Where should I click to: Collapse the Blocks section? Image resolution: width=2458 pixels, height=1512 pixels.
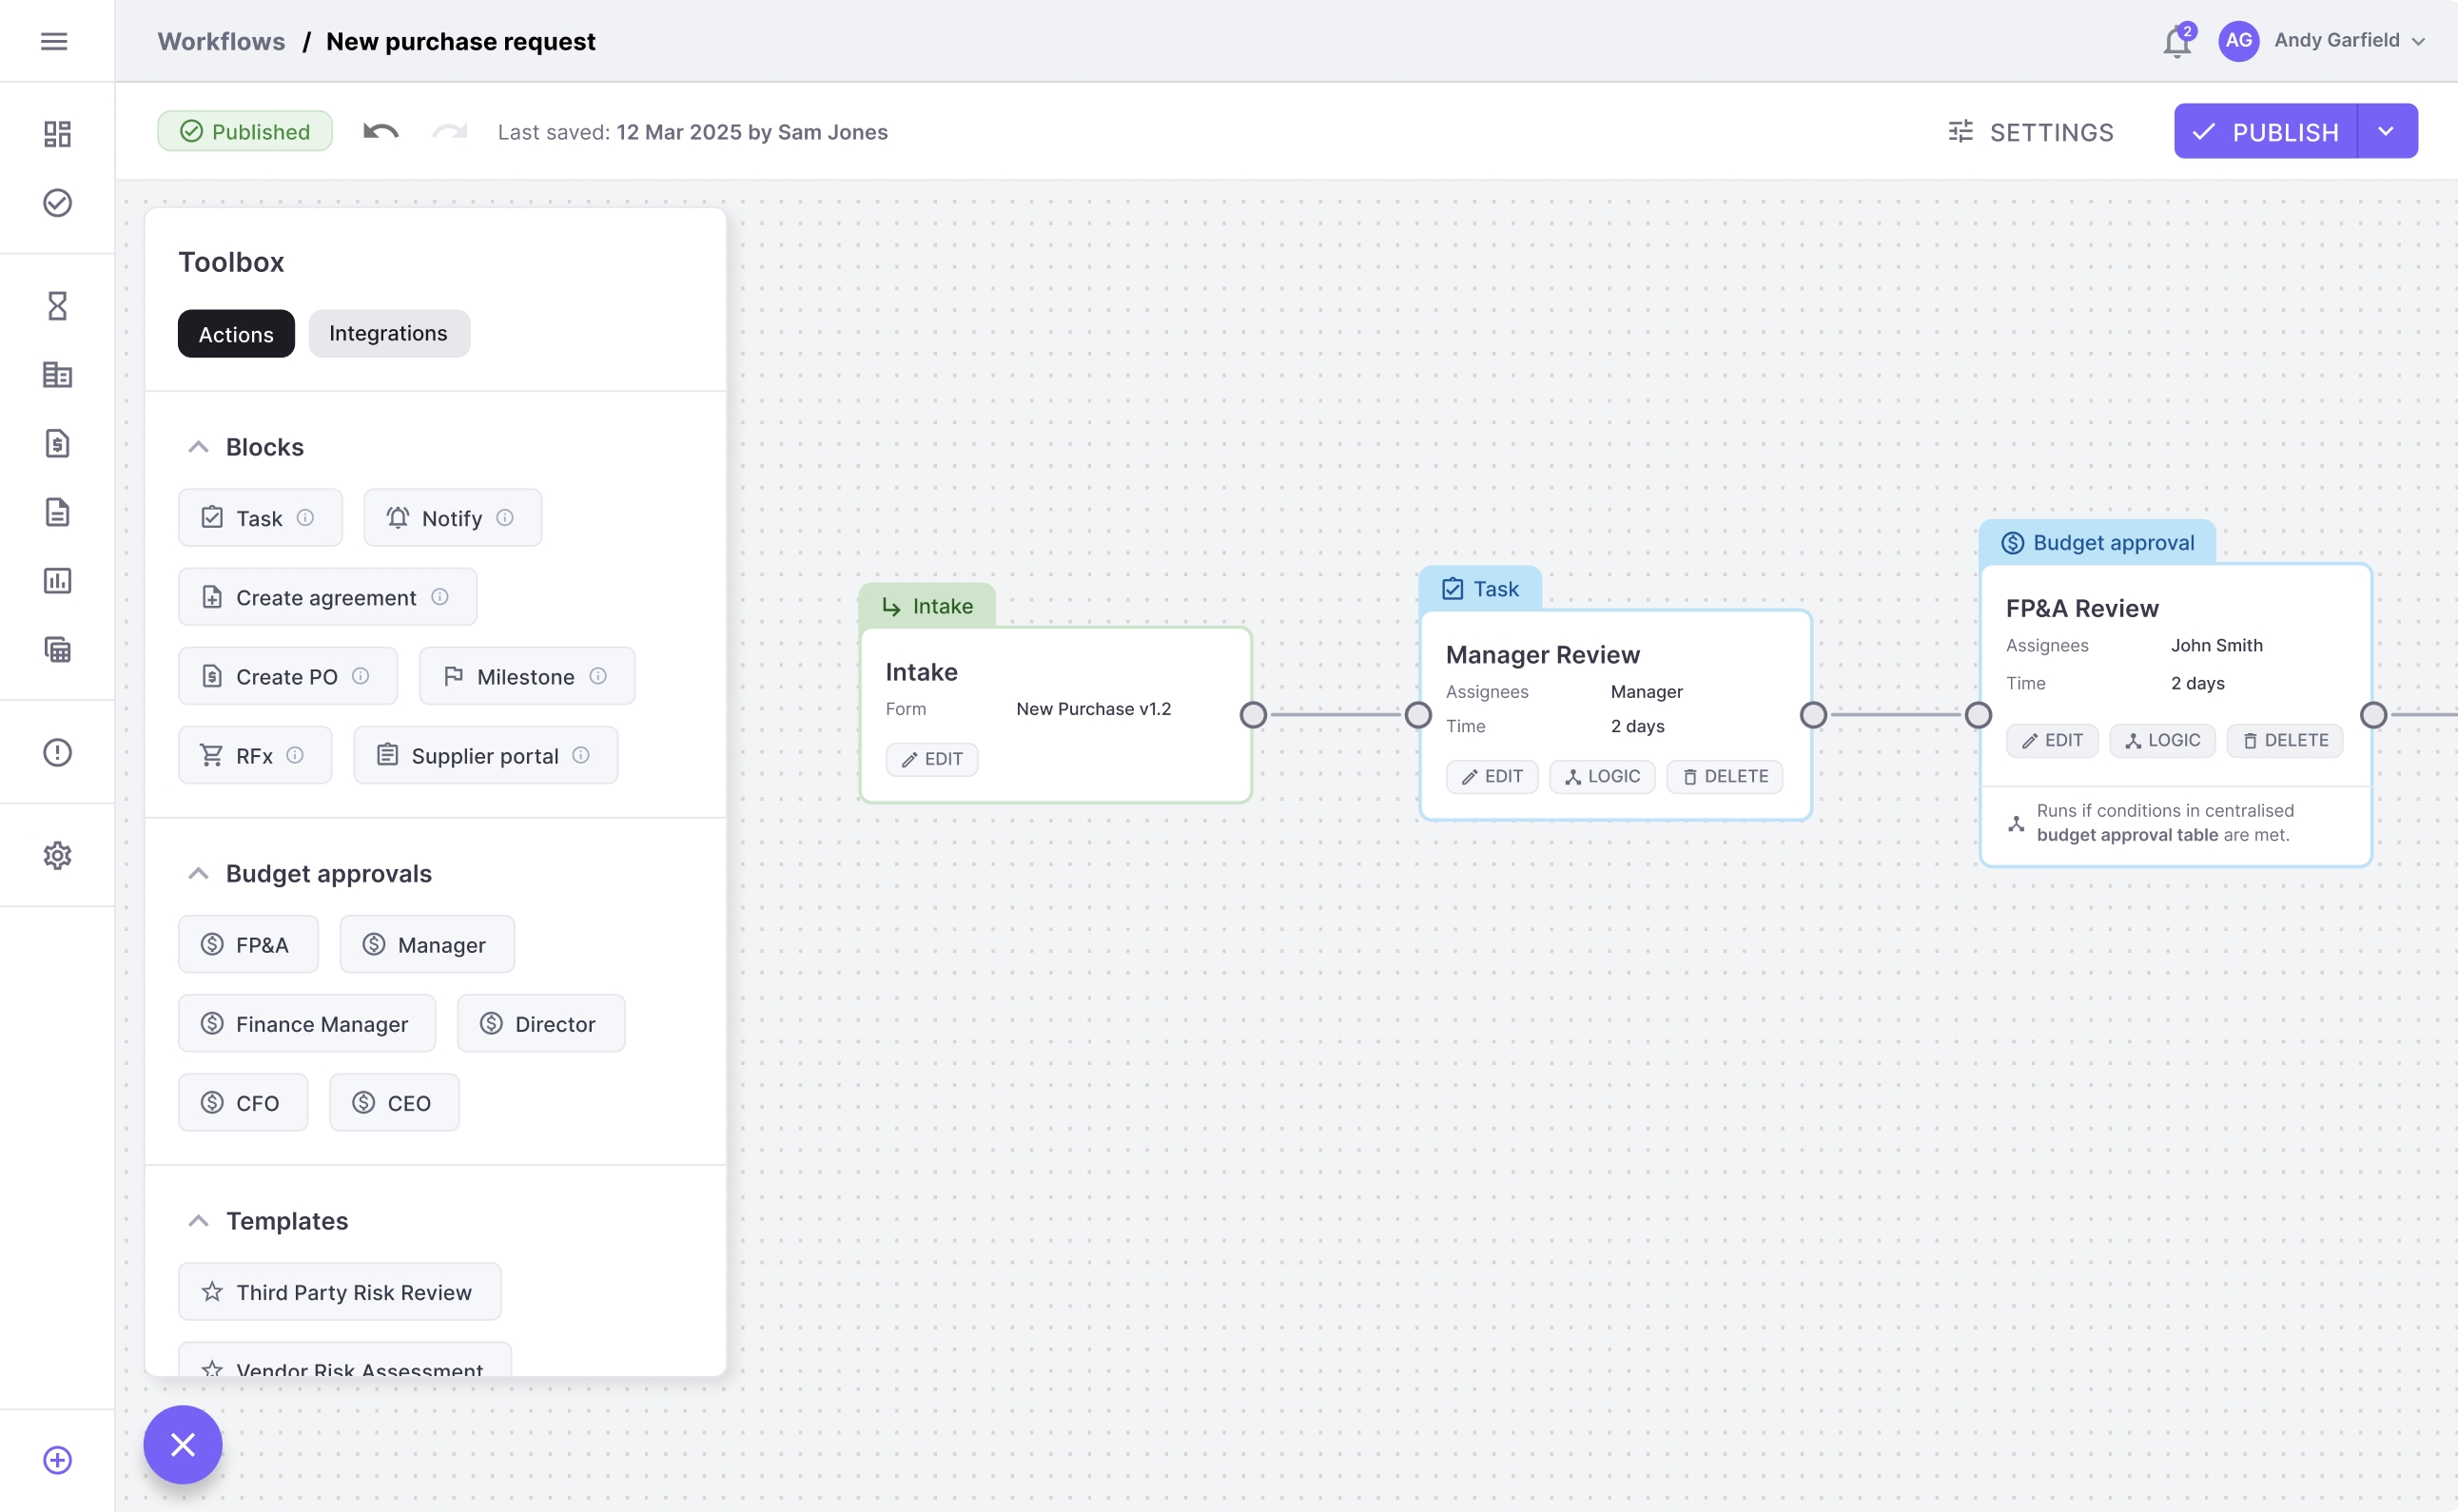198,447
